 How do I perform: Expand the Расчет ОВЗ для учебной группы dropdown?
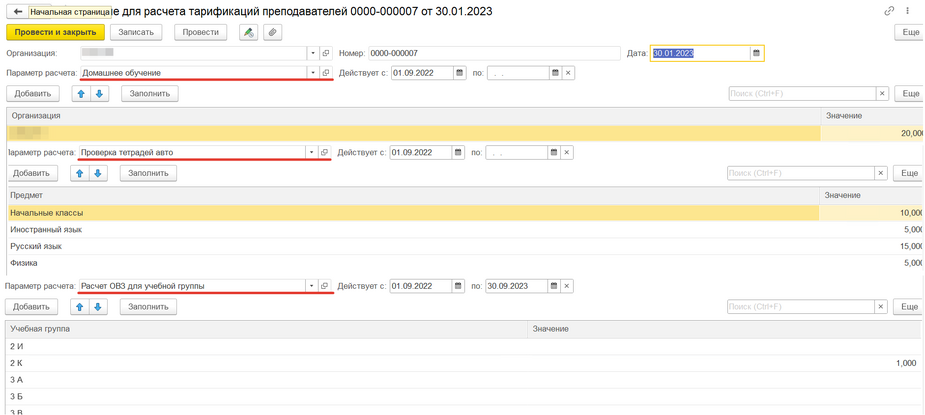click(x=311, y=286)
